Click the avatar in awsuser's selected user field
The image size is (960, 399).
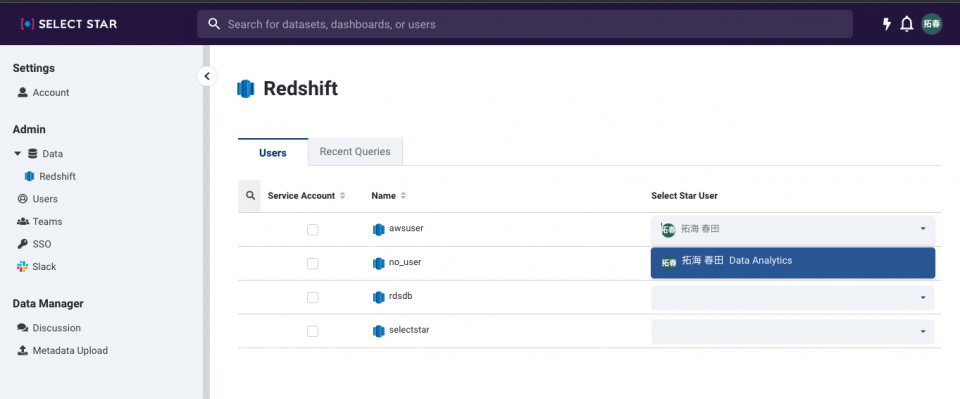(669, 230)
